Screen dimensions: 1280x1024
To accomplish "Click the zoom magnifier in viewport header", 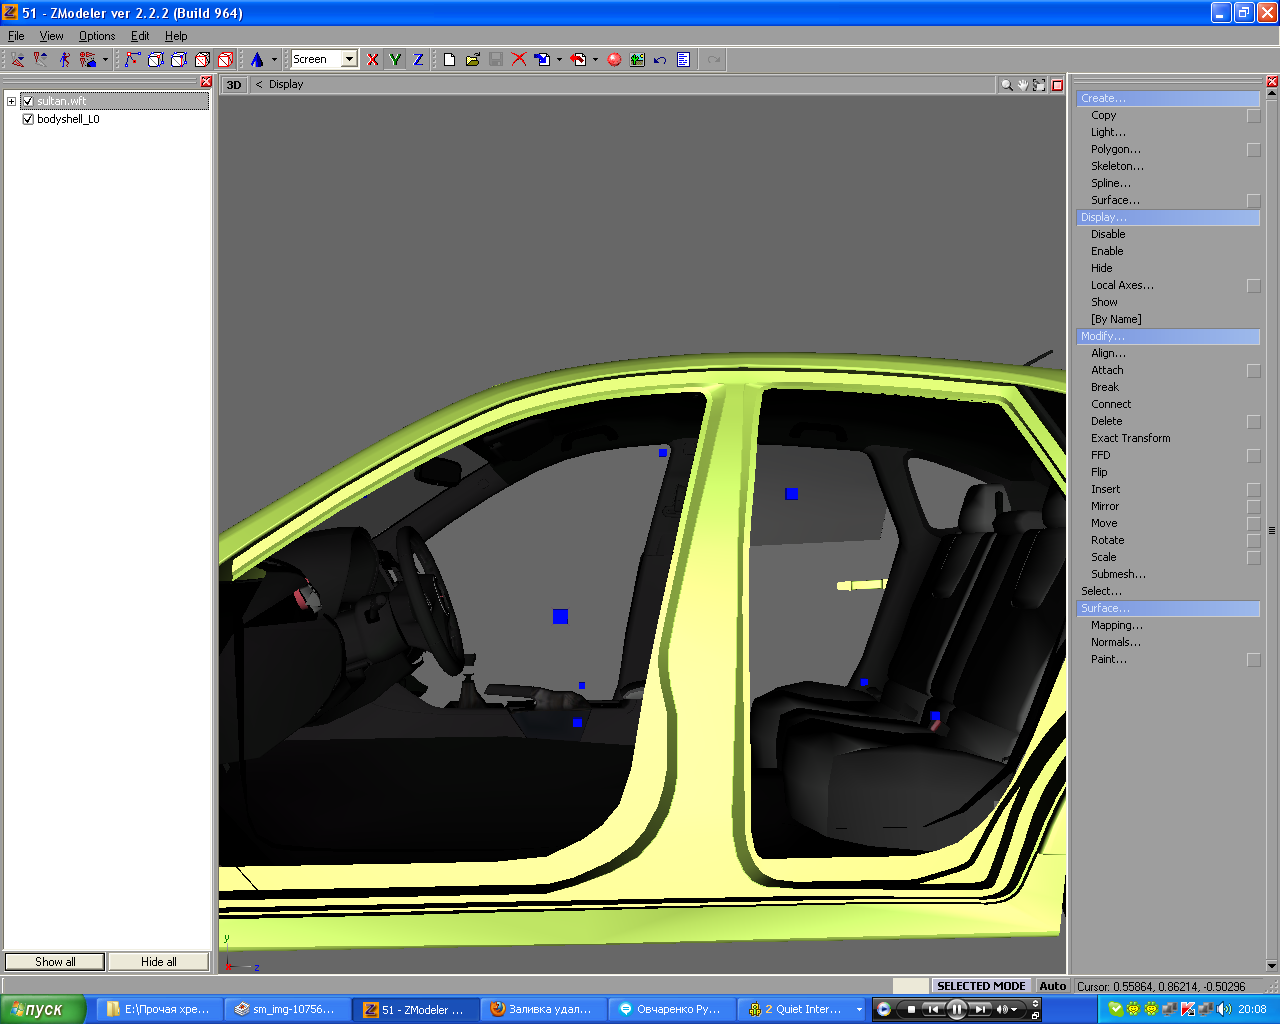I will 1007,85.
